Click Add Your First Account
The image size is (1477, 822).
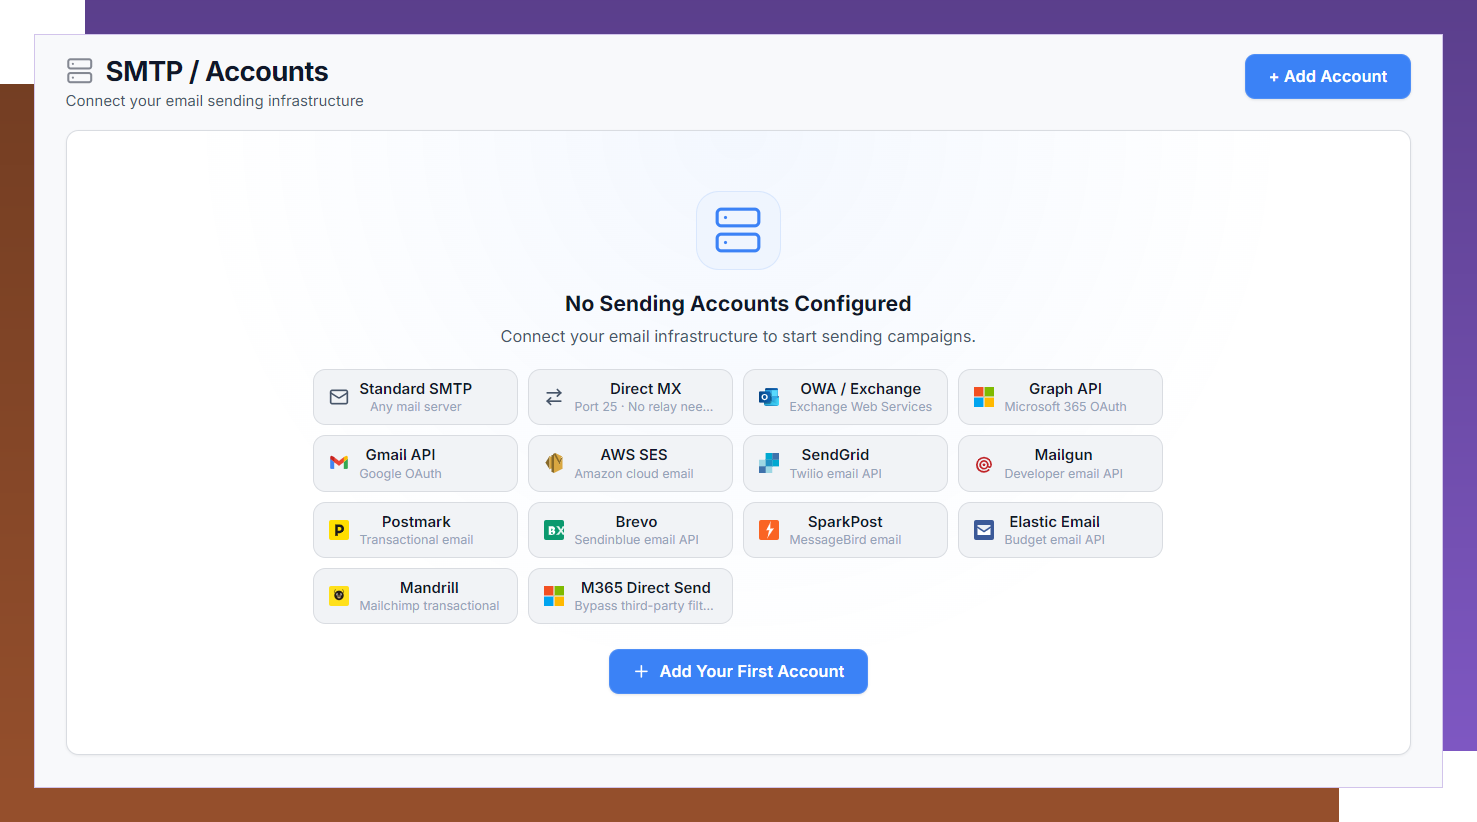click(738, 671)
